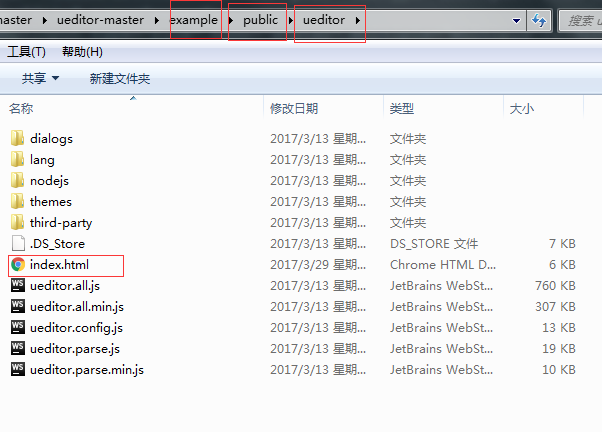This screenshot has width=602, height=432.
Task: Select the ueditor.parse.js file name
Action: click(x=75, y=349)
